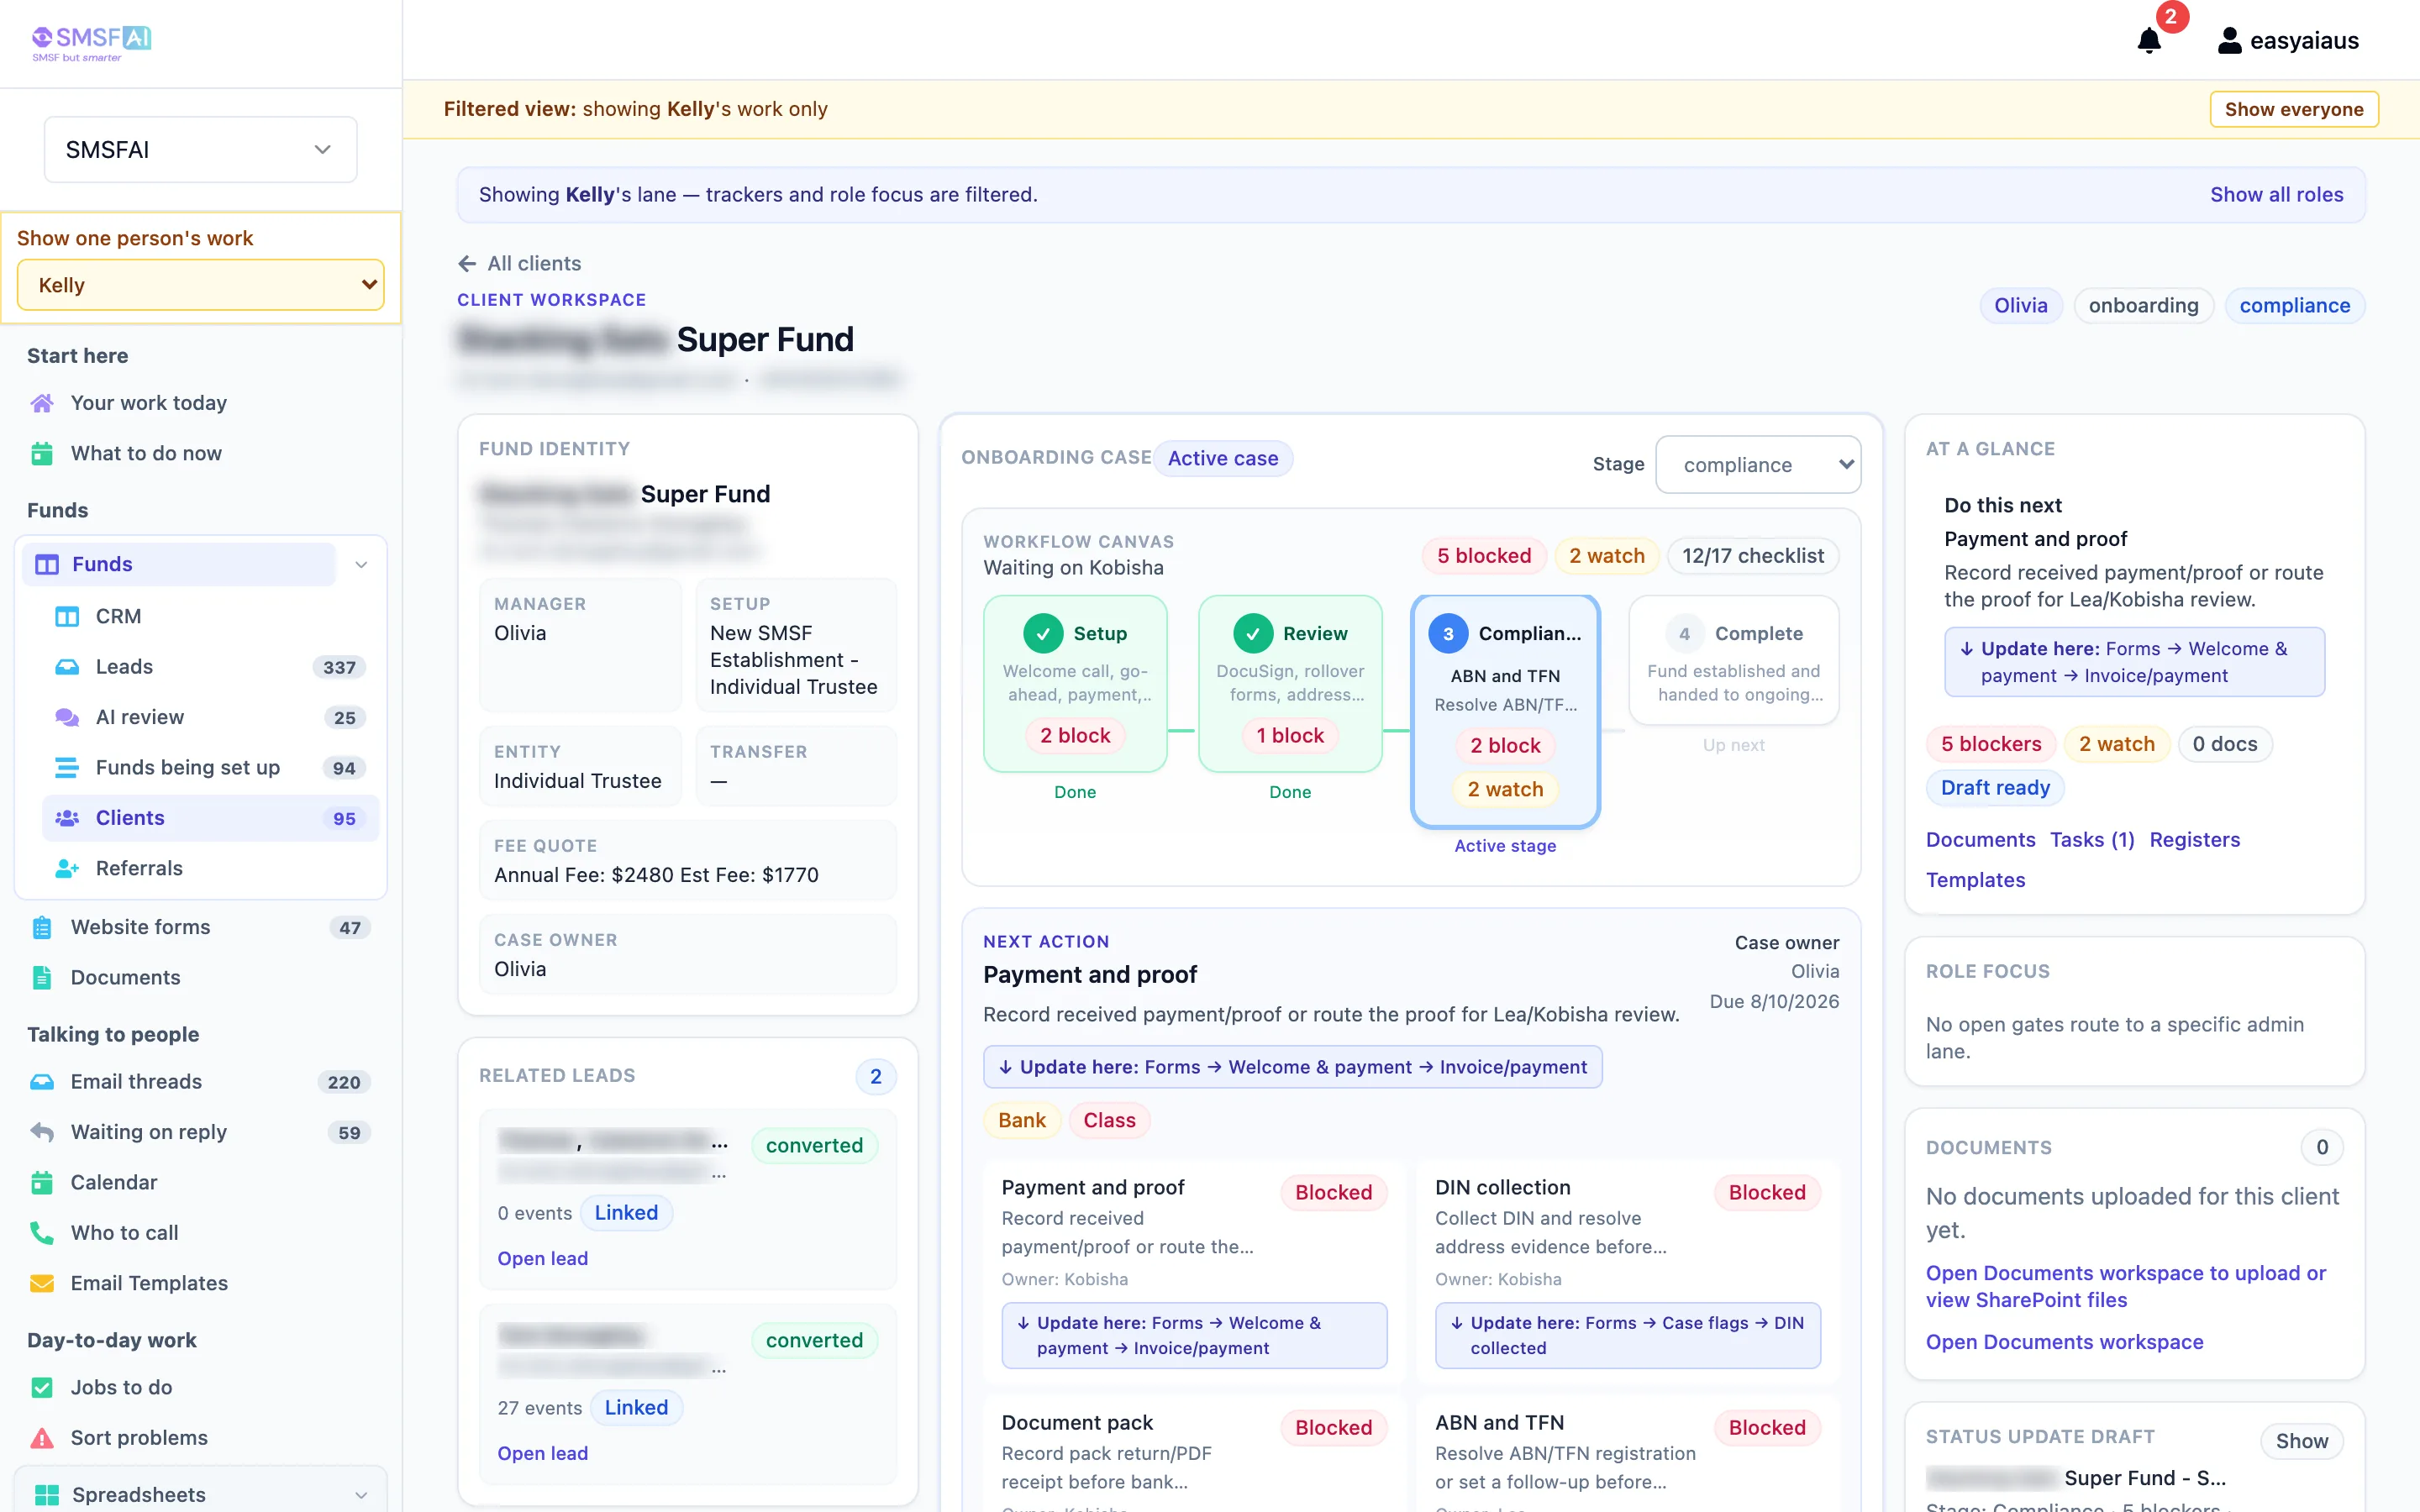Click the home icon beside Your work today
Viewport: 2420px width, 1512px height.
42,403
